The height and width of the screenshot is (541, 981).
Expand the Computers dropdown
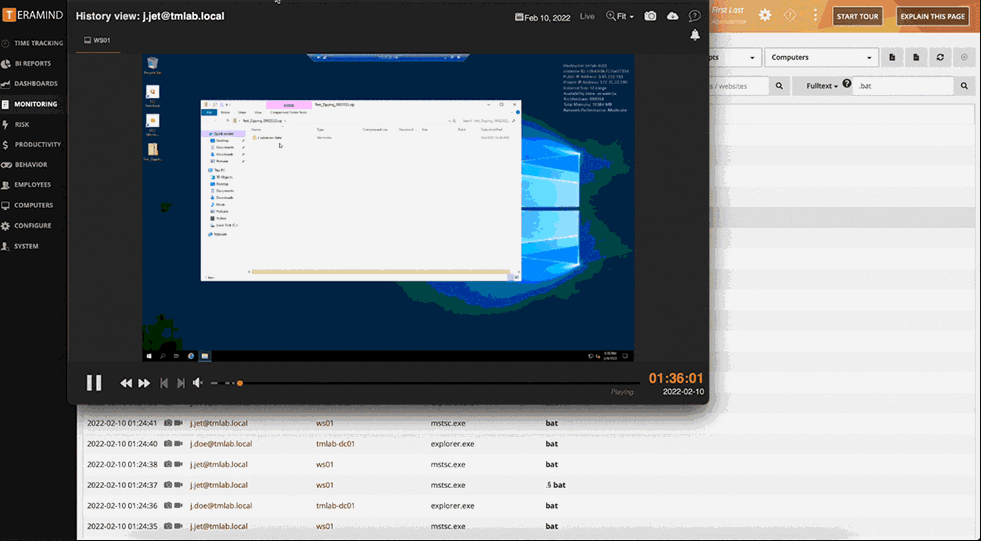coord(822,58)
